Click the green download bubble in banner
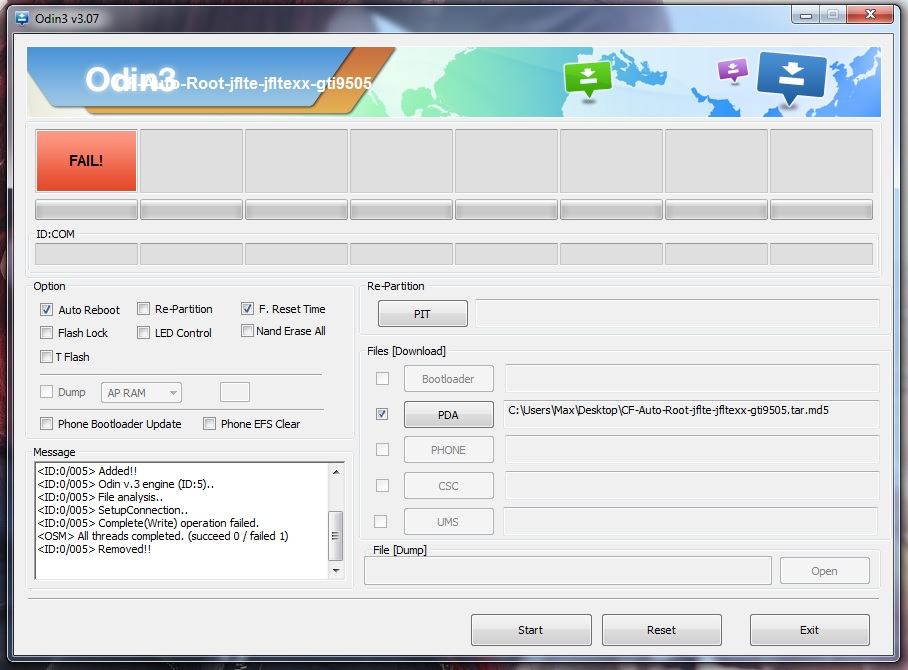908x670 pixels. 588,79
